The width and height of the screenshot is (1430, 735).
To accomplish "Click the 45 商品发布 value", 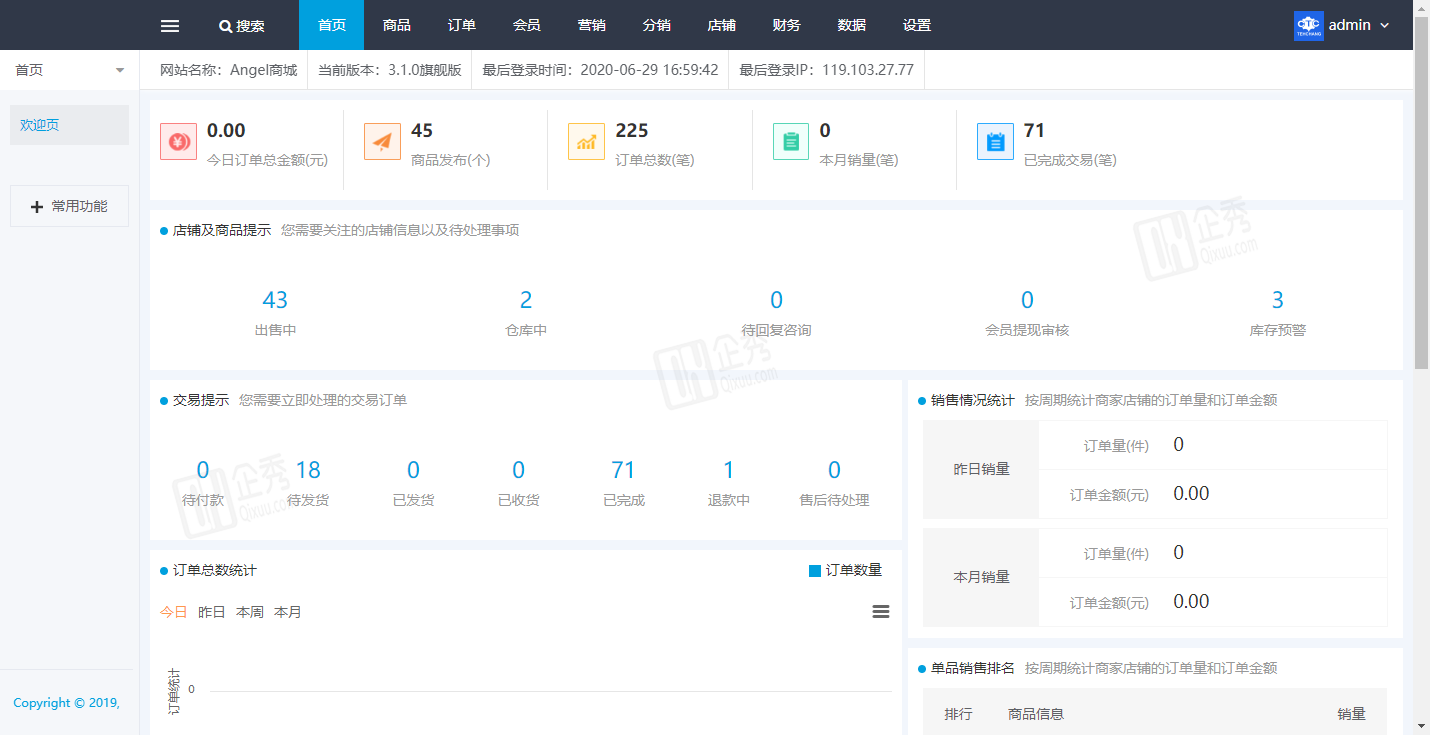I will click(x=422, y=131).
